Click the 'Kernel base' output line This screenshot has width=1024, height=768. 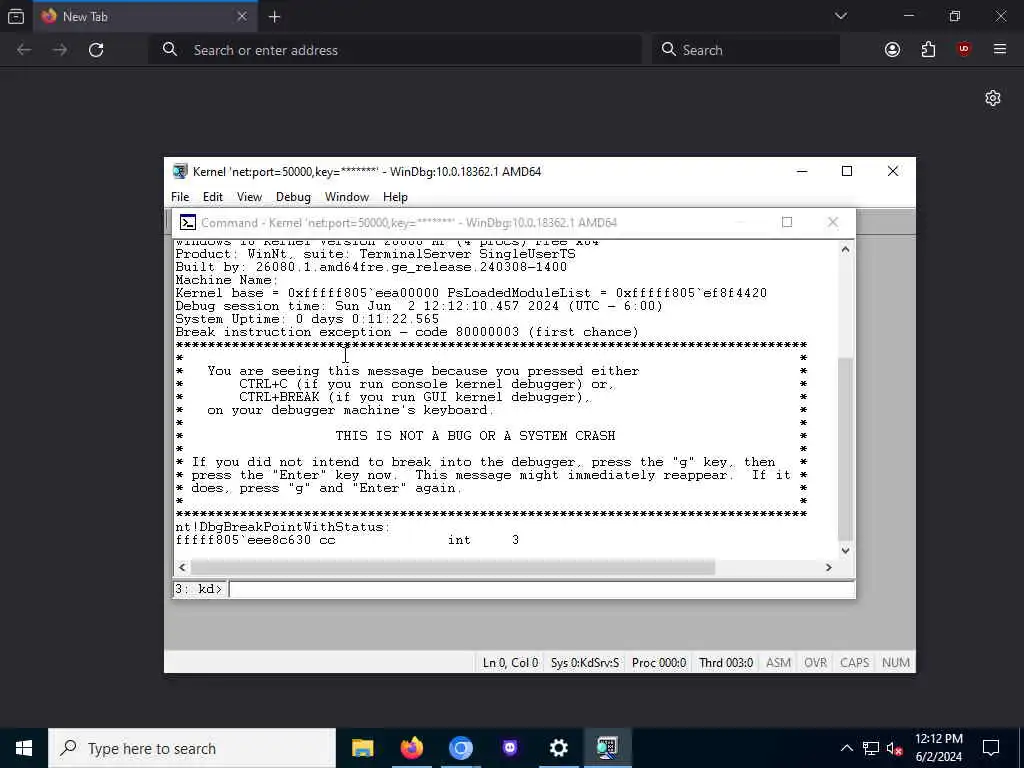(471, 293)
